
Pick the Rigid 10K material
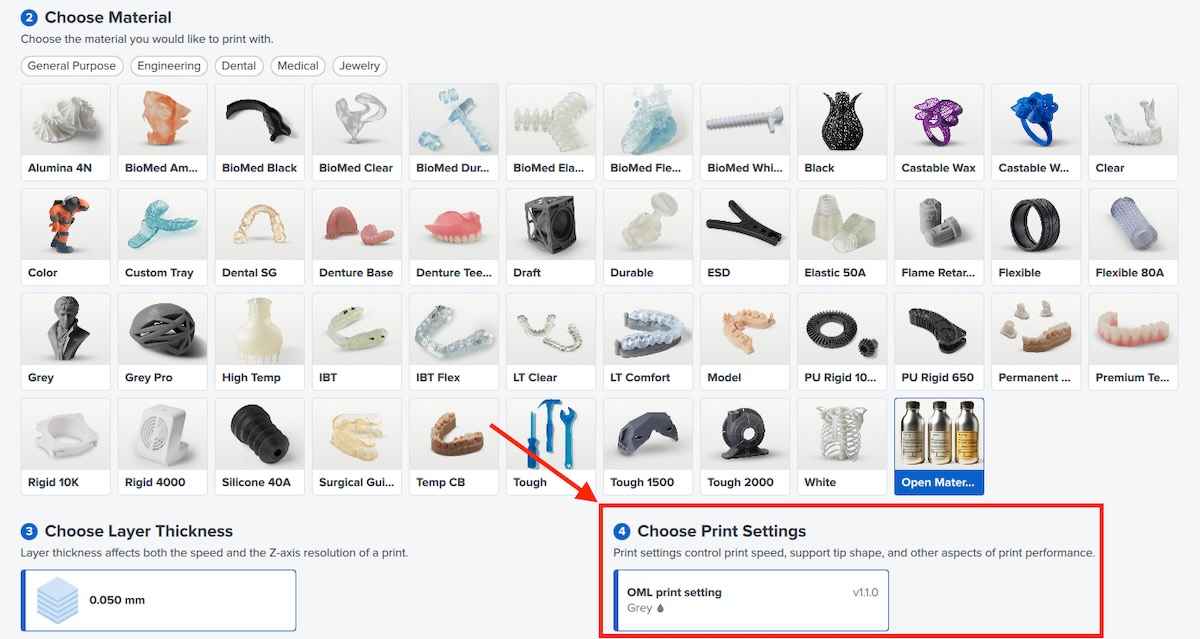tap(65, 445)
